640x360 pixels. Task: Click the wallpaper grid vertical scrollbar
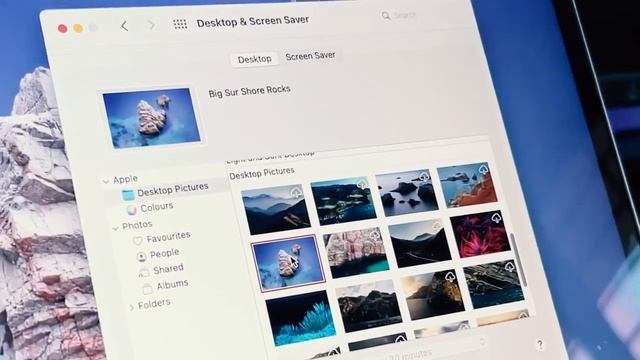pyautogui.click(x=518, y=260)
